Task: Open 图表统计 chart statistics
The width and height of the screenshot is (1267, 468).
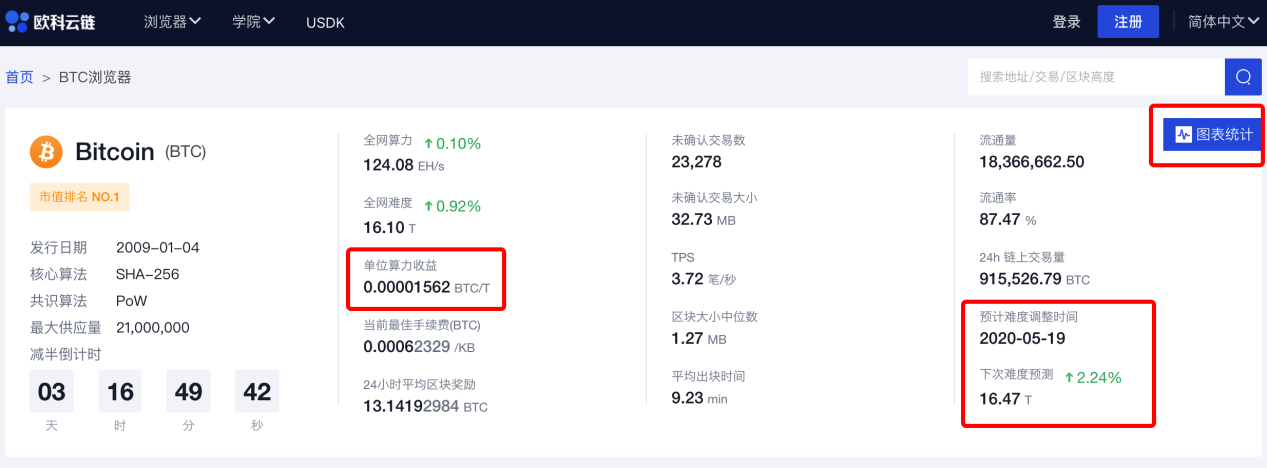Action: pyautogui.click(x=1214, y=134)
